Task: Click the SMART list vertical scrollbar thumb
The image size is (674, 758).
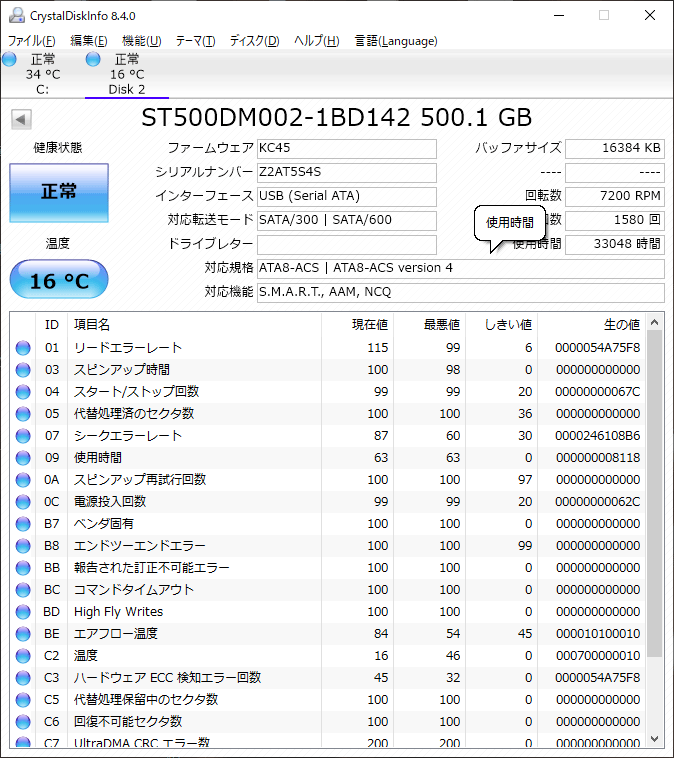Action: (x=655, y=494)
